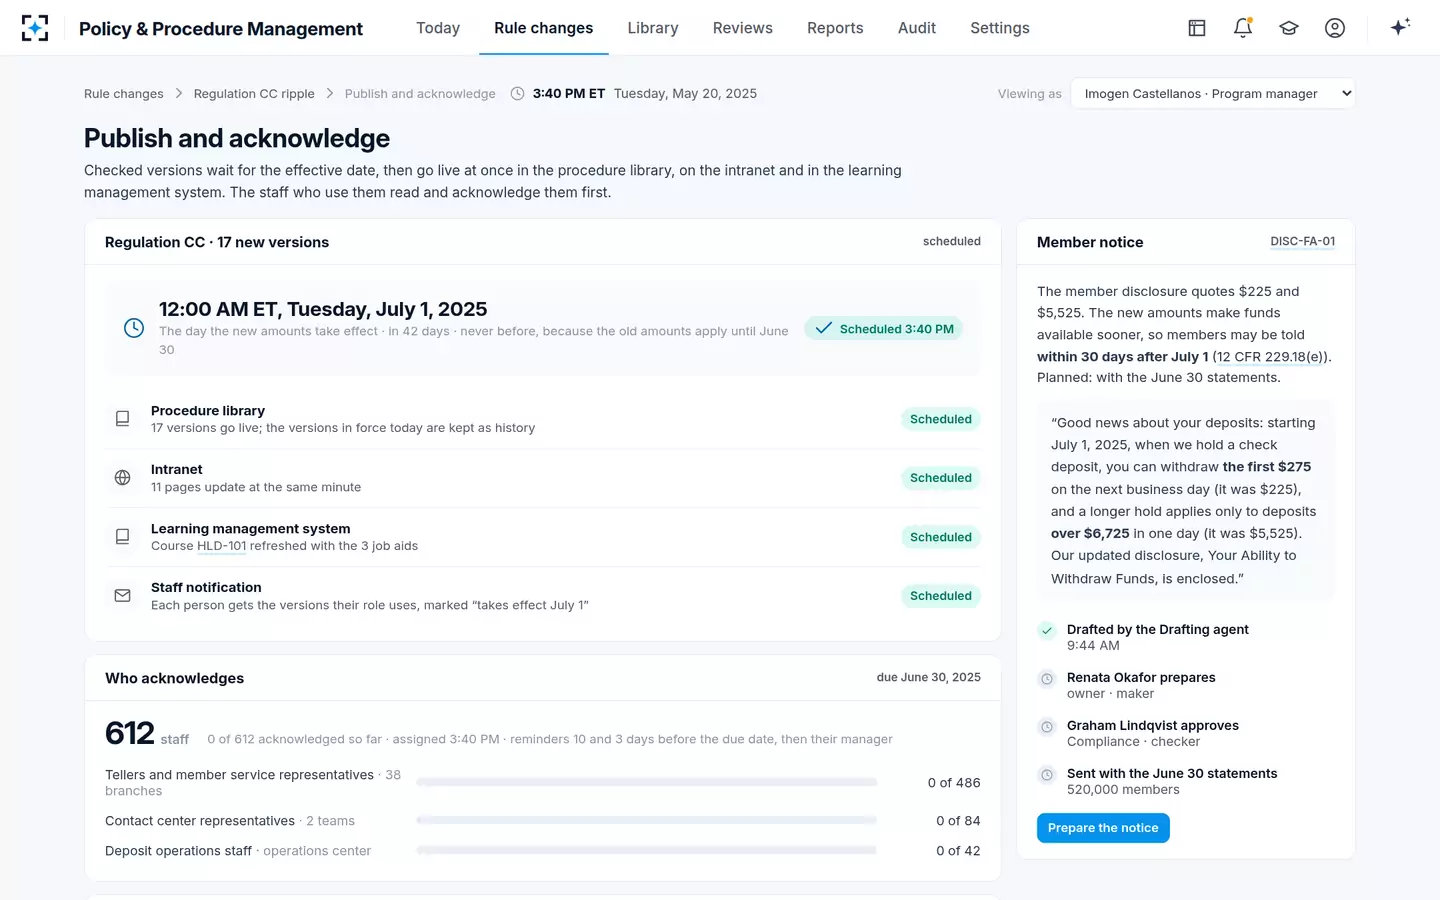Click the Staff notification envelope icon

pyautogui.click(x=122, y=596)
